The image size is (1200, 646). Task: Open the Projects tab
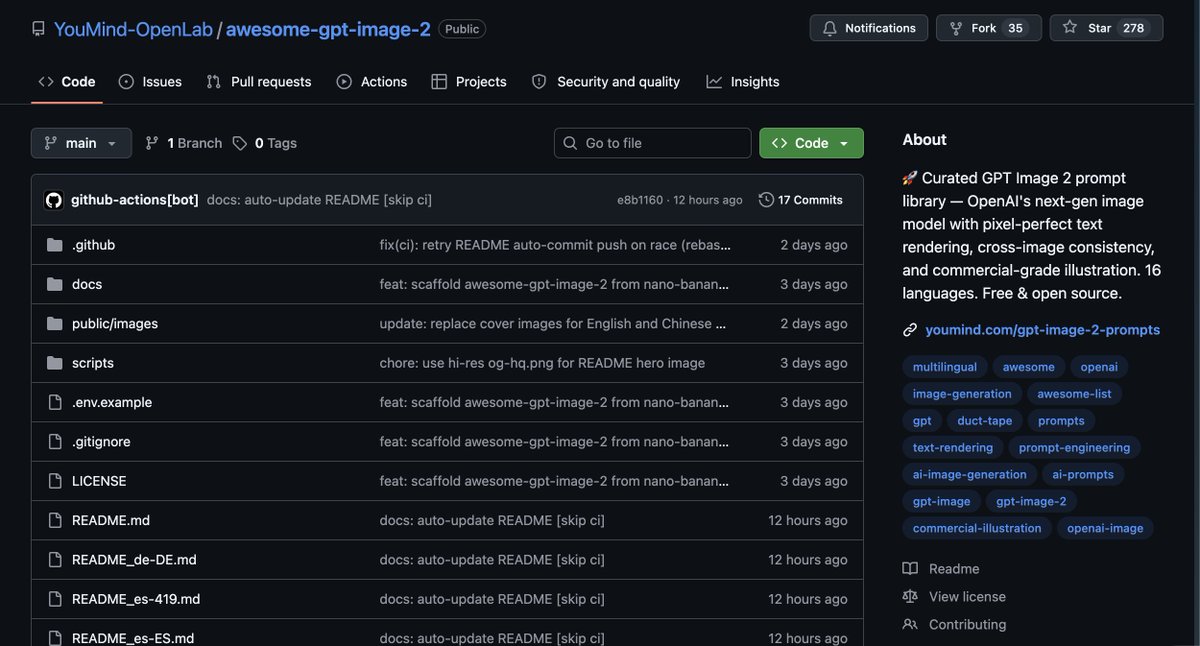pyautogui.click(x=469, y=82)
